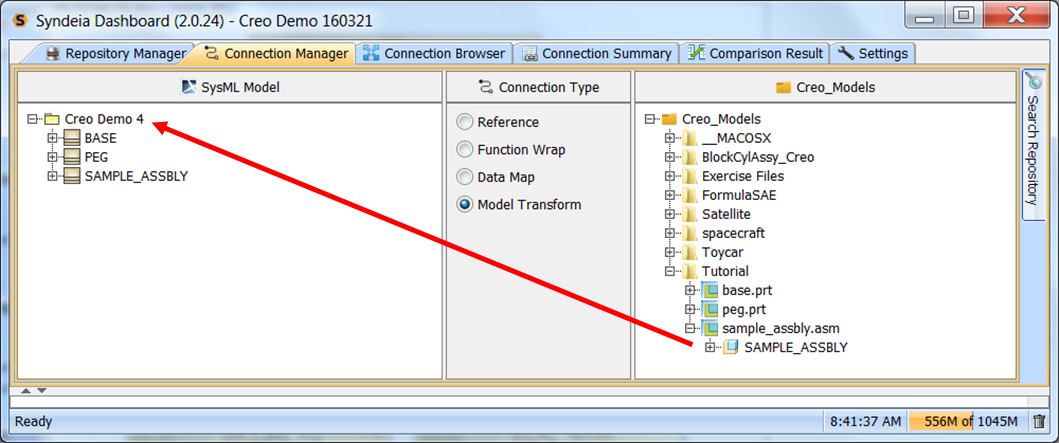The width and height of the screenshot is (1059, 443).
Task: Collapse the sample_assbly.asm node
Action: (690, 329)
